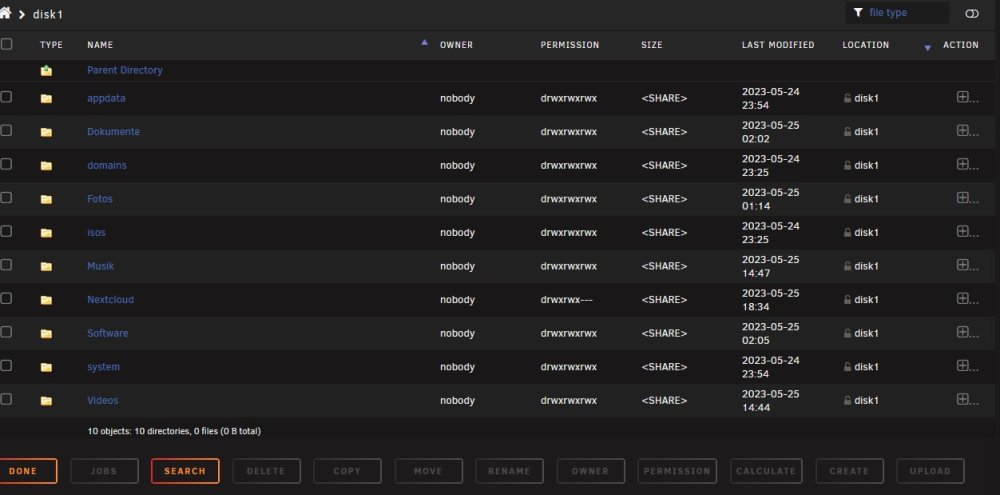This screenshot has height=495, width=1000.
Task: Click the folder icon for Videos
Action: (x=46, y=401)
